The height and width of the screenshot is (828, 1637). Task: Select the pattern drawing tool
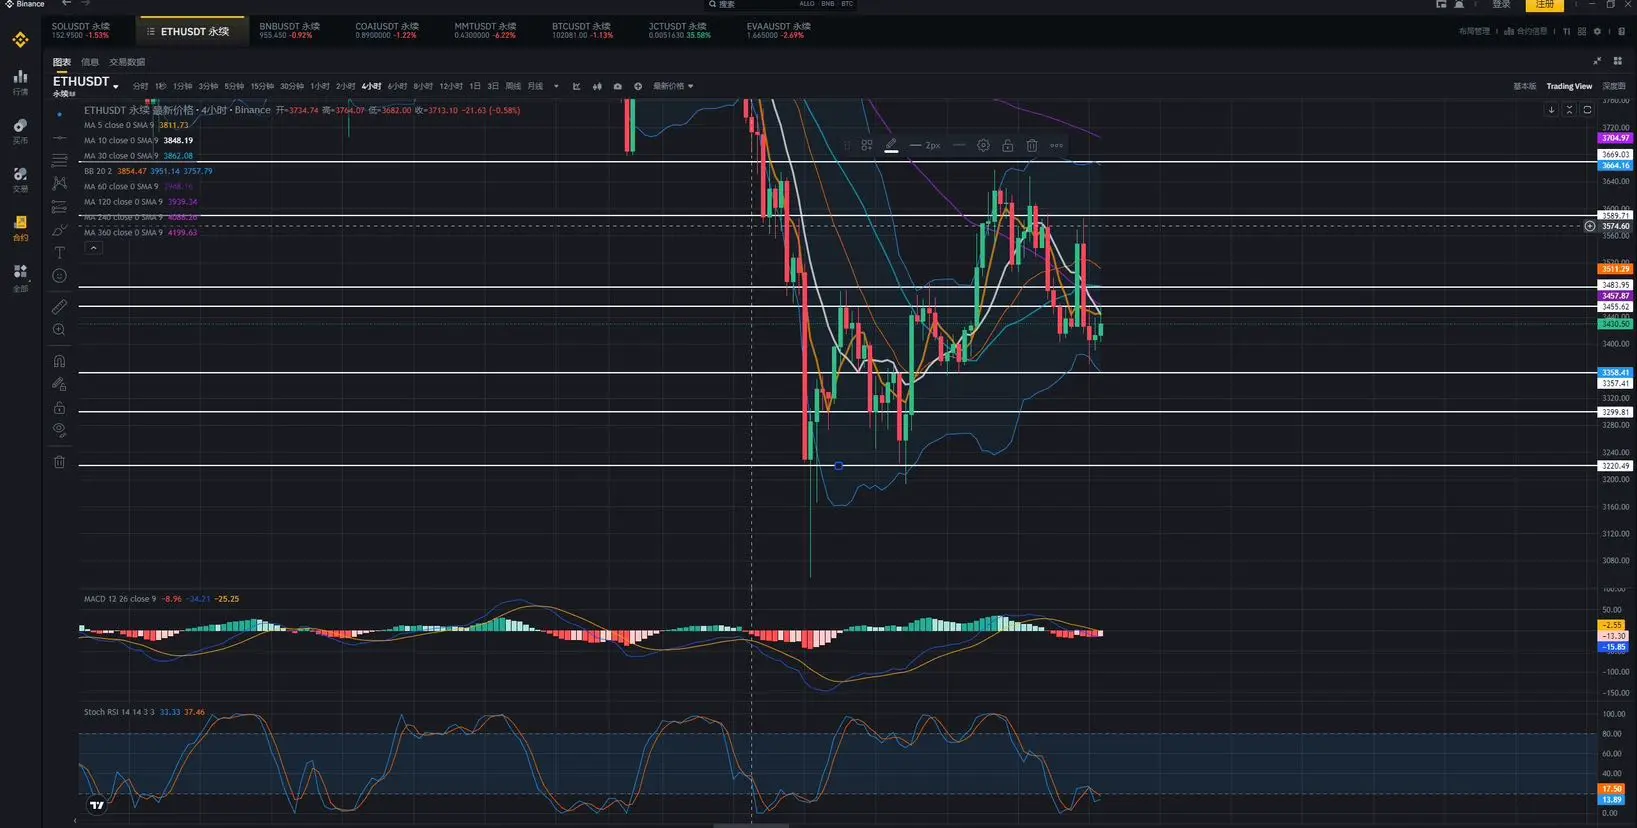point(59,183)
